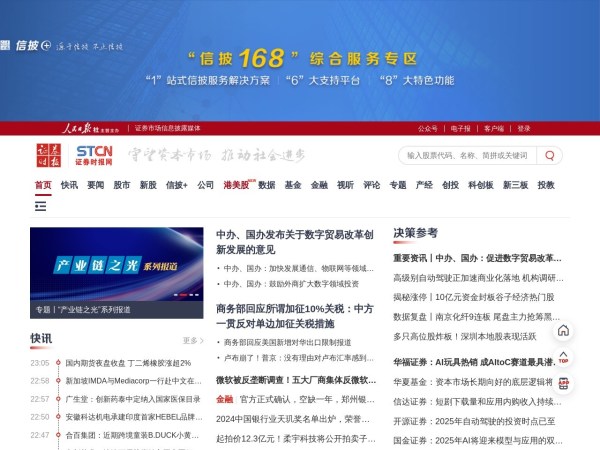This screenshot has width=600, height=450.
Task: Expand 更多 in the 快讯 section
Action: [x=190, y=340]
